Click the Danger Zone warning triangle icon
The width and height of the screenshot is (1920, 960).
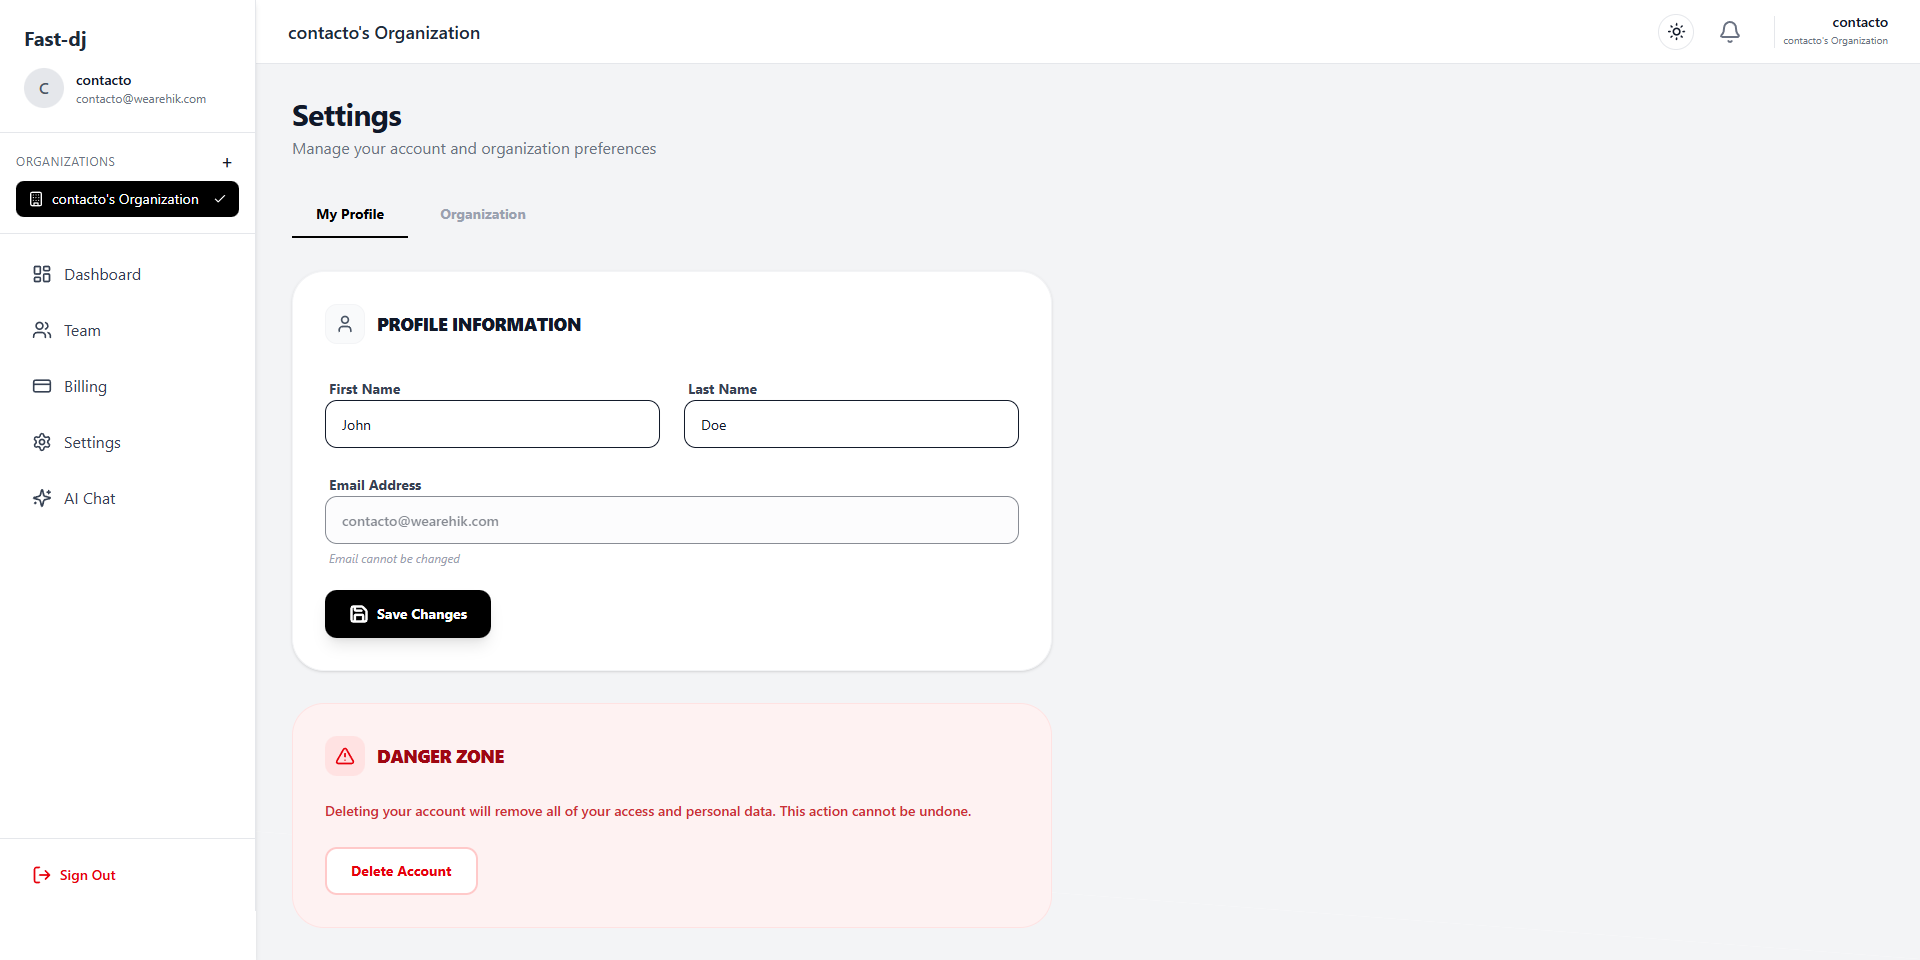point(344,755)
